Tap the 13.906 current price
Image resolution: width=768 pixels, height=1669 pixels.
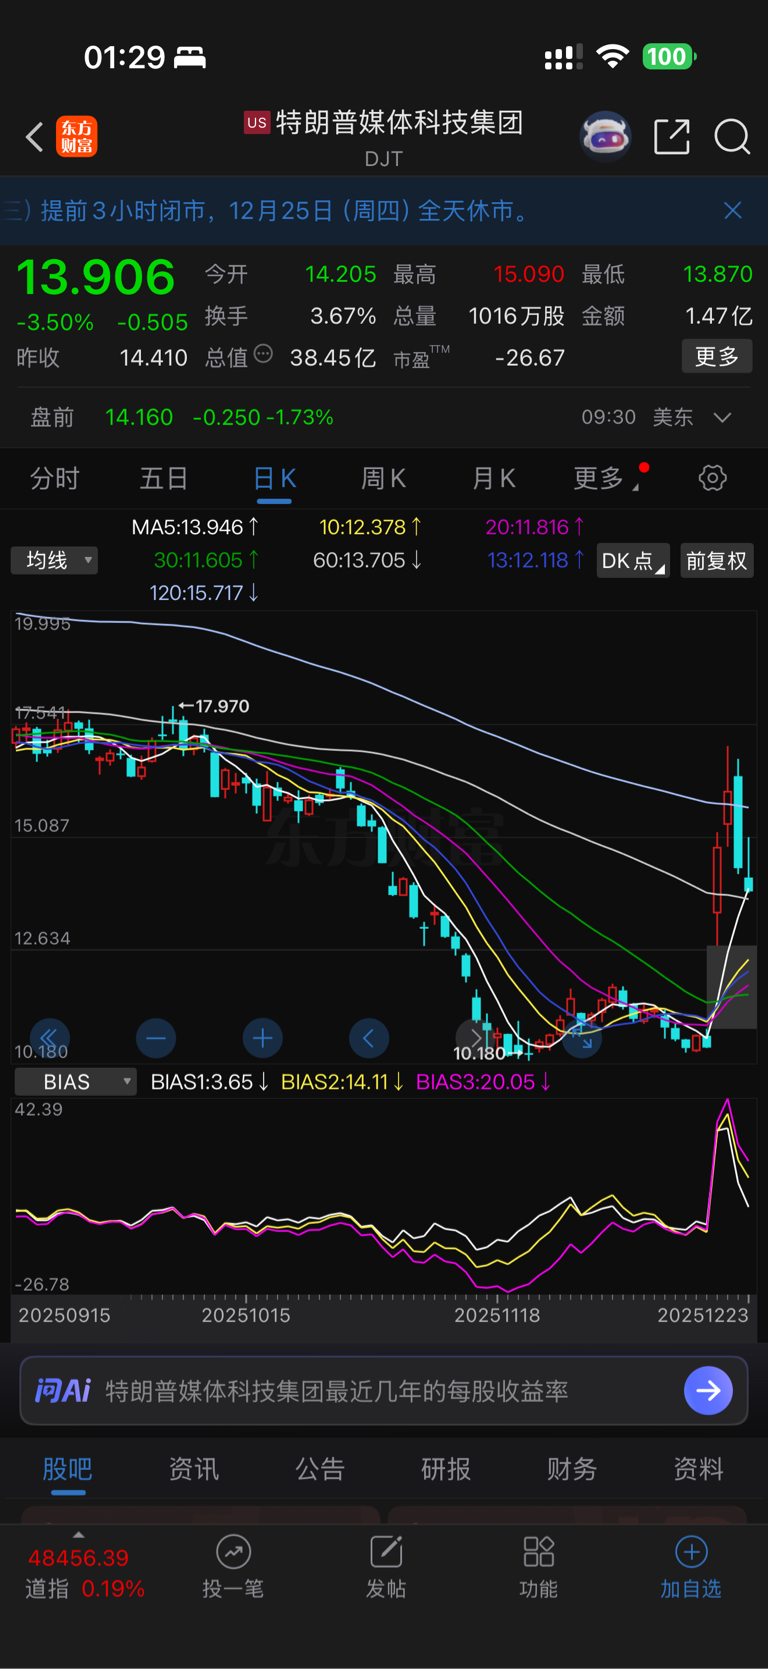[96, 277]
